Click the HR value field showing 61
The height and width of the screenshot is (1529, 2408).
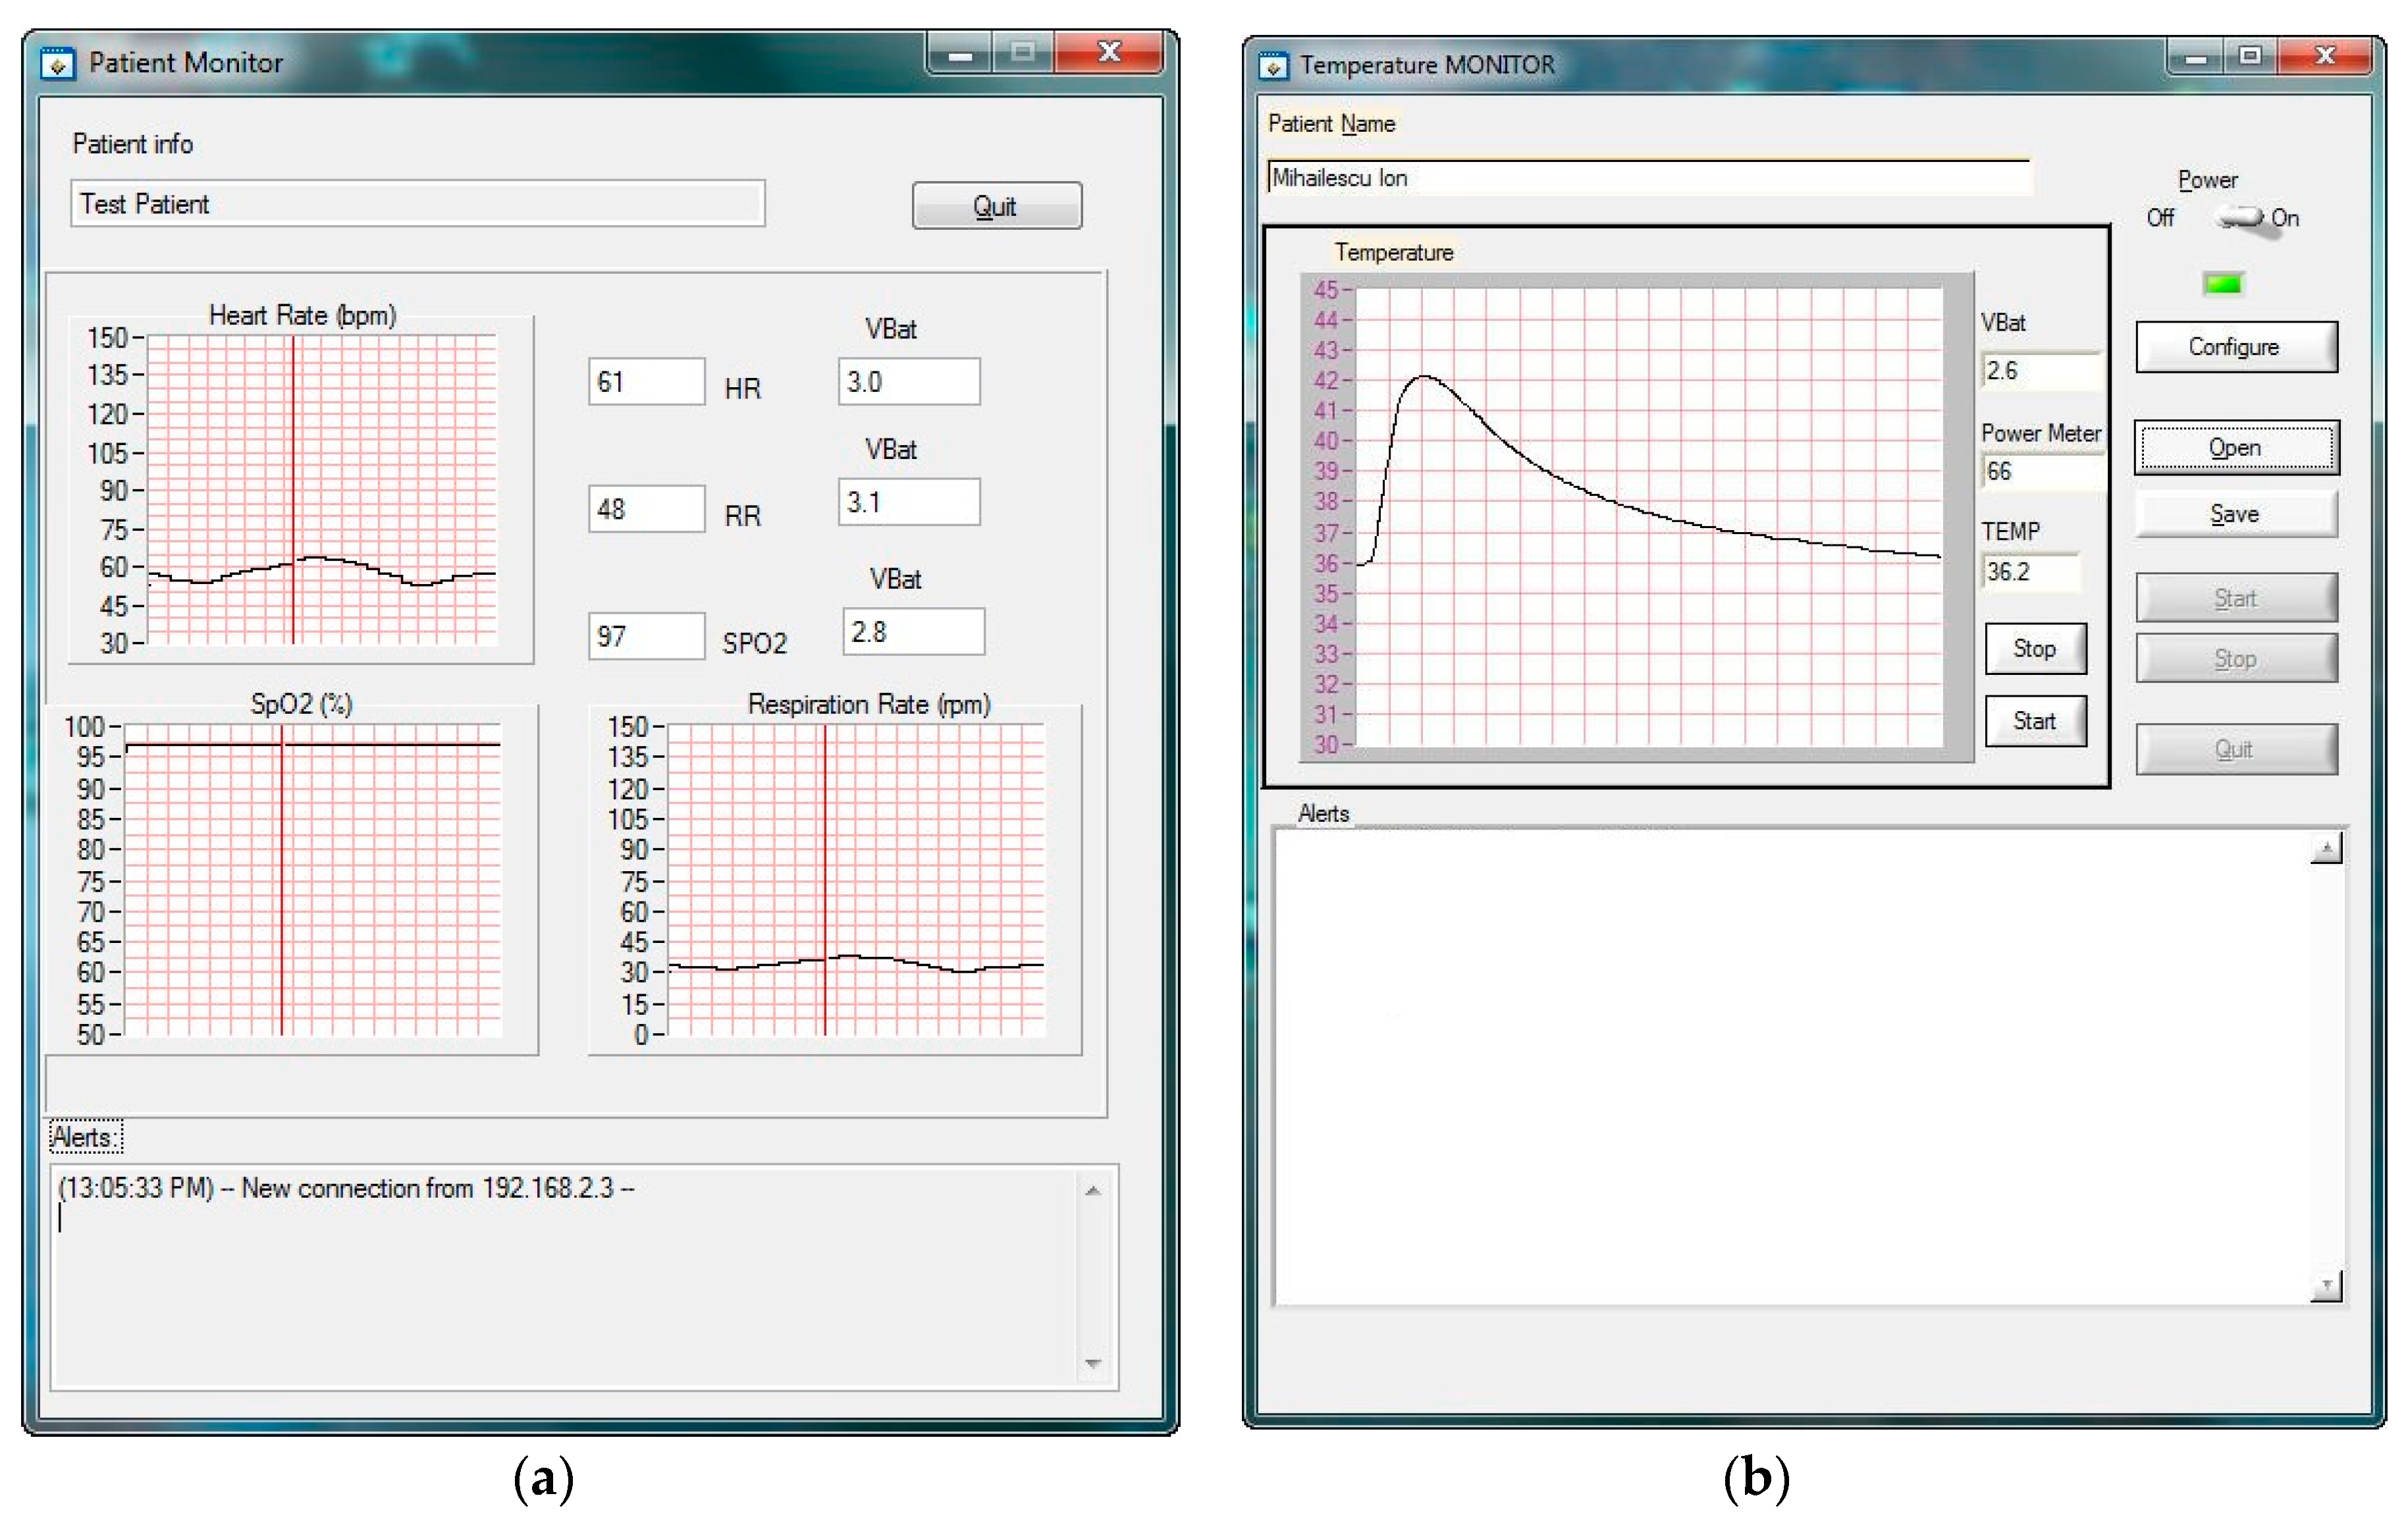tap(646, 382)
